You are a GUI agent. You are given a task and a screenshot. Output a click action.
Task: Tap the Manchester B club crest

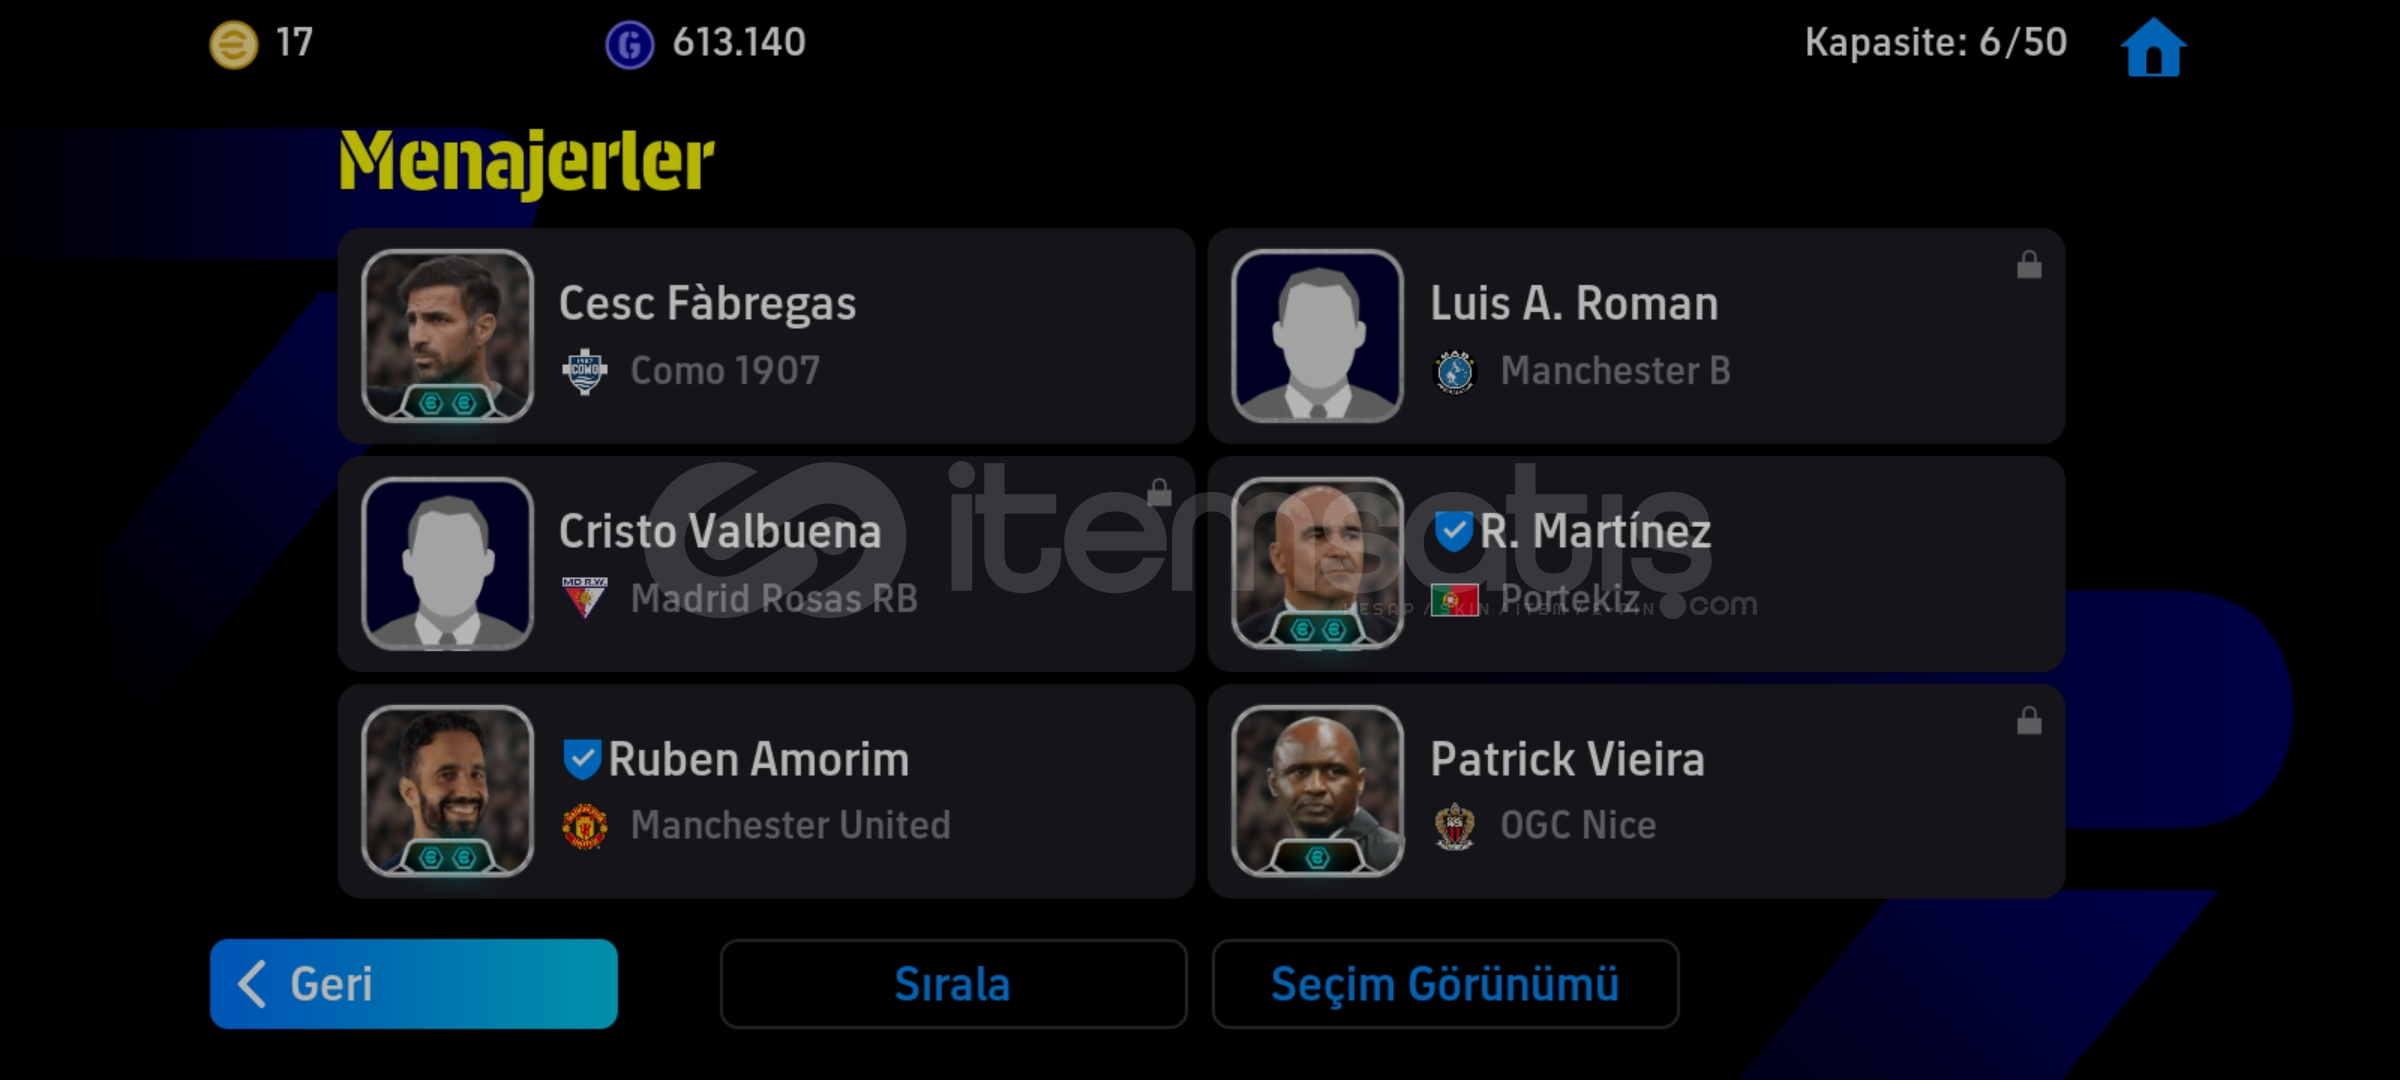(x=1455, y=372)
